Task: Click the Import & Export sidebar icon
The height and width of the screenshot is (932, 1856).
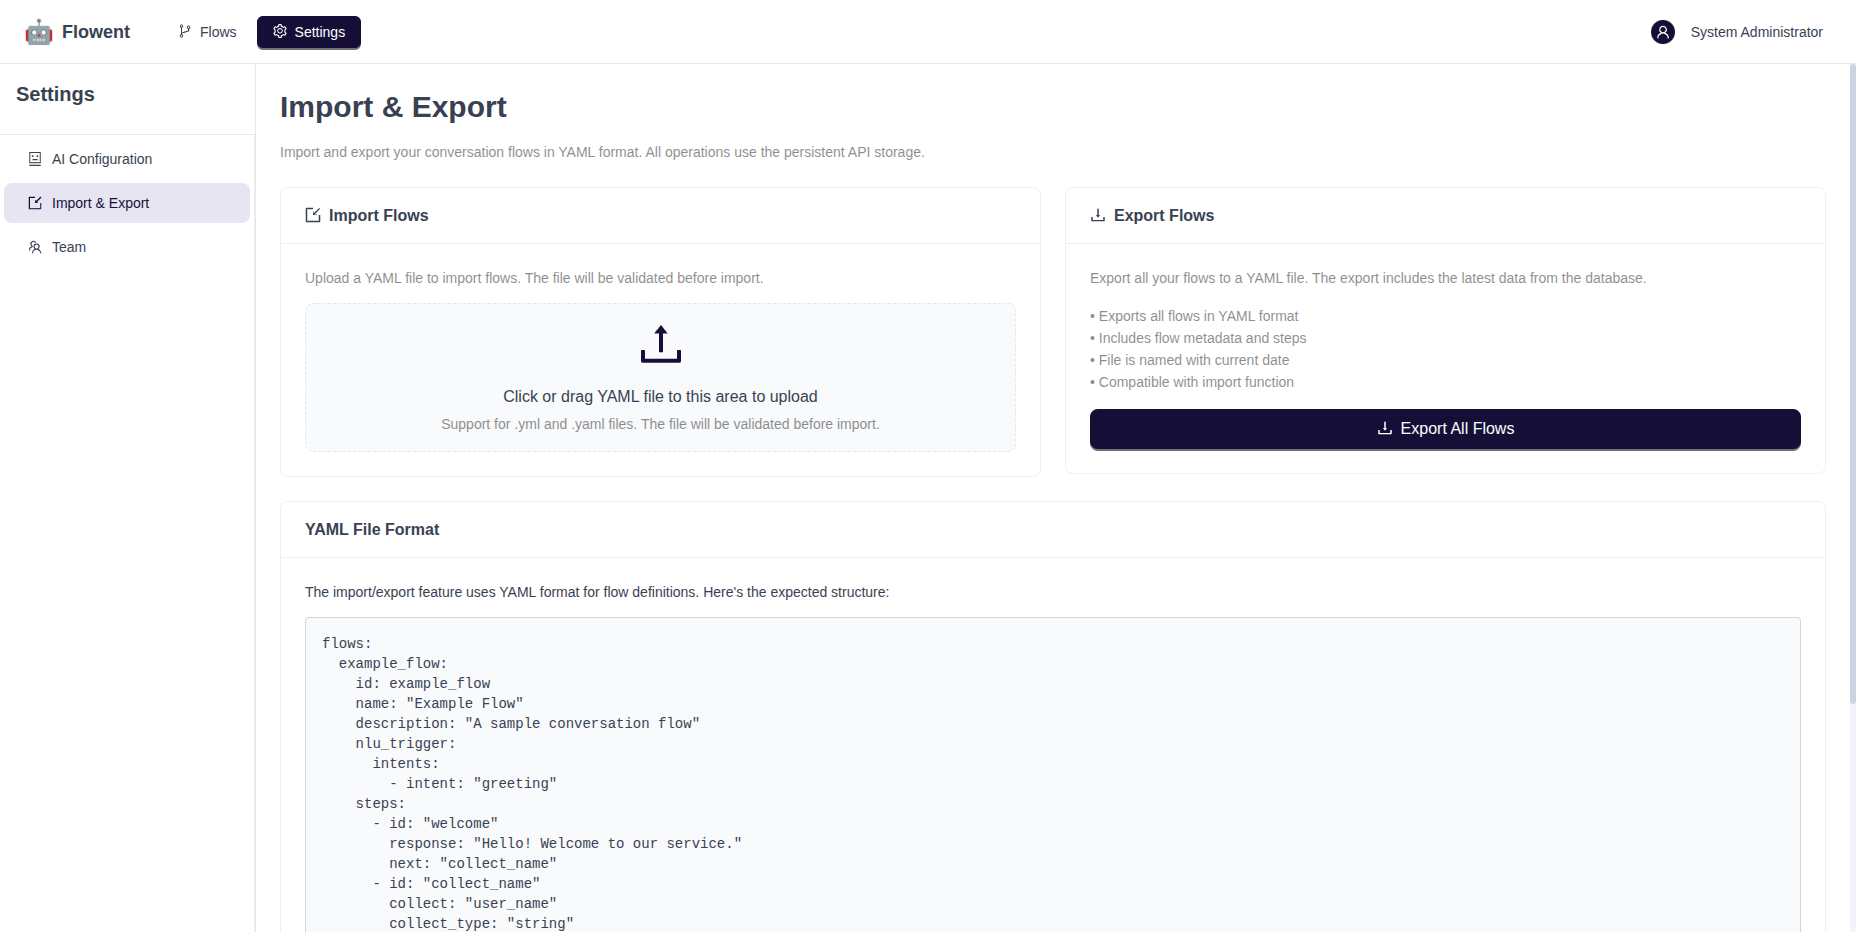Action: 35,203
